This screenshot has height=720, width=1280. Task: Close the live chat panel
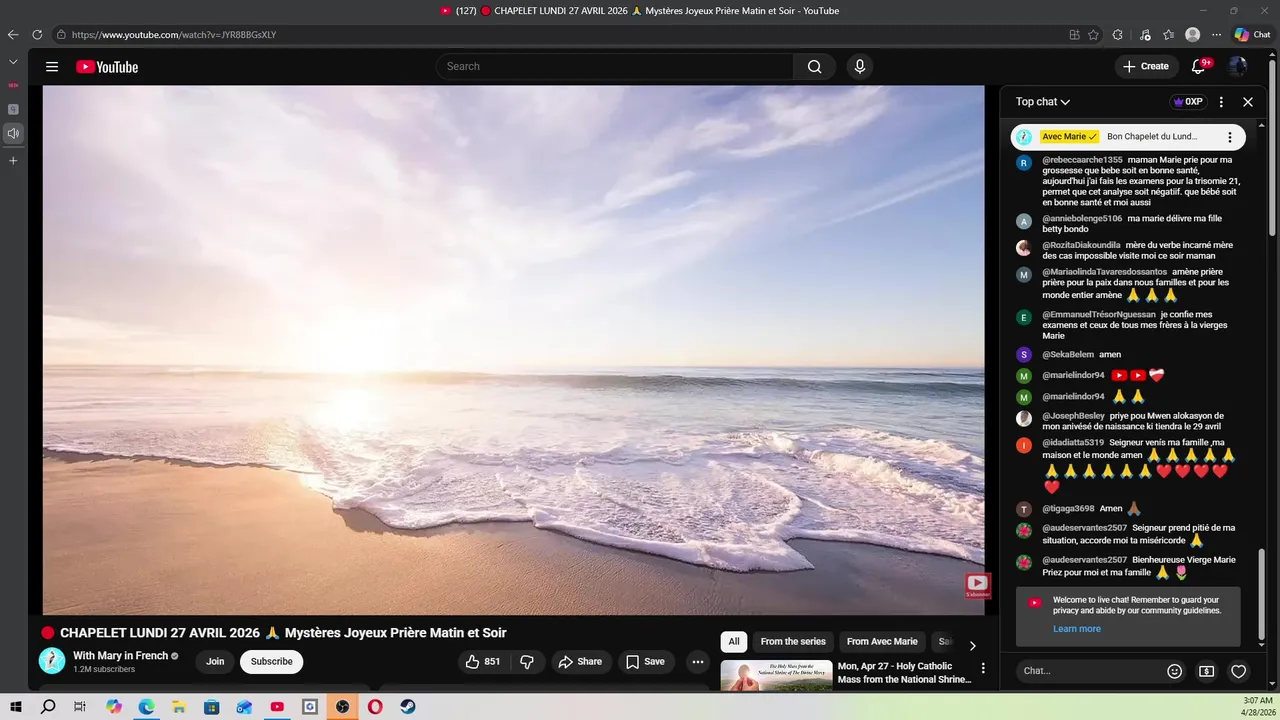[1248, 102]
